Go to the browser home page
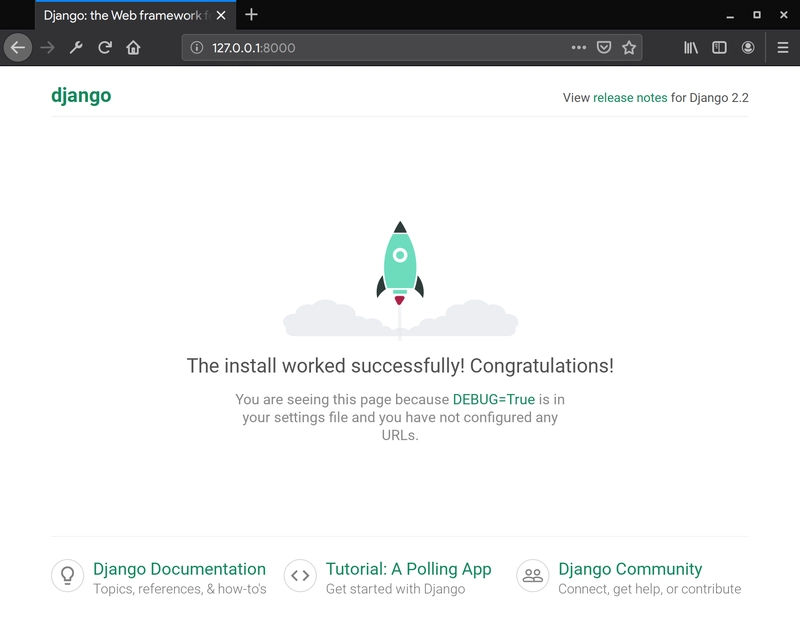 [x=133, y=47]
